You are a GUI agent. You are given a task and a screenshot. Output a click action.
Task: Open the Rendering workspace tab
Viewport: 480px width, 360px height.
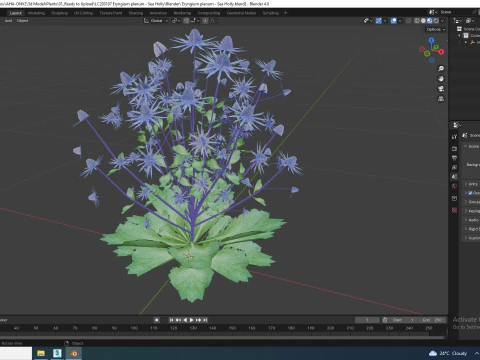pos(182,13)
